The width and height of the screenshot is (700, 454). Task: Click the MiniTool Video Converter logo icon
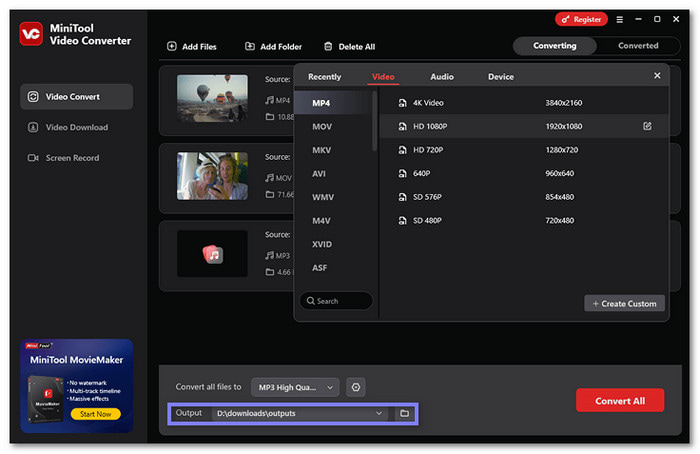click(x=31, y=34)
